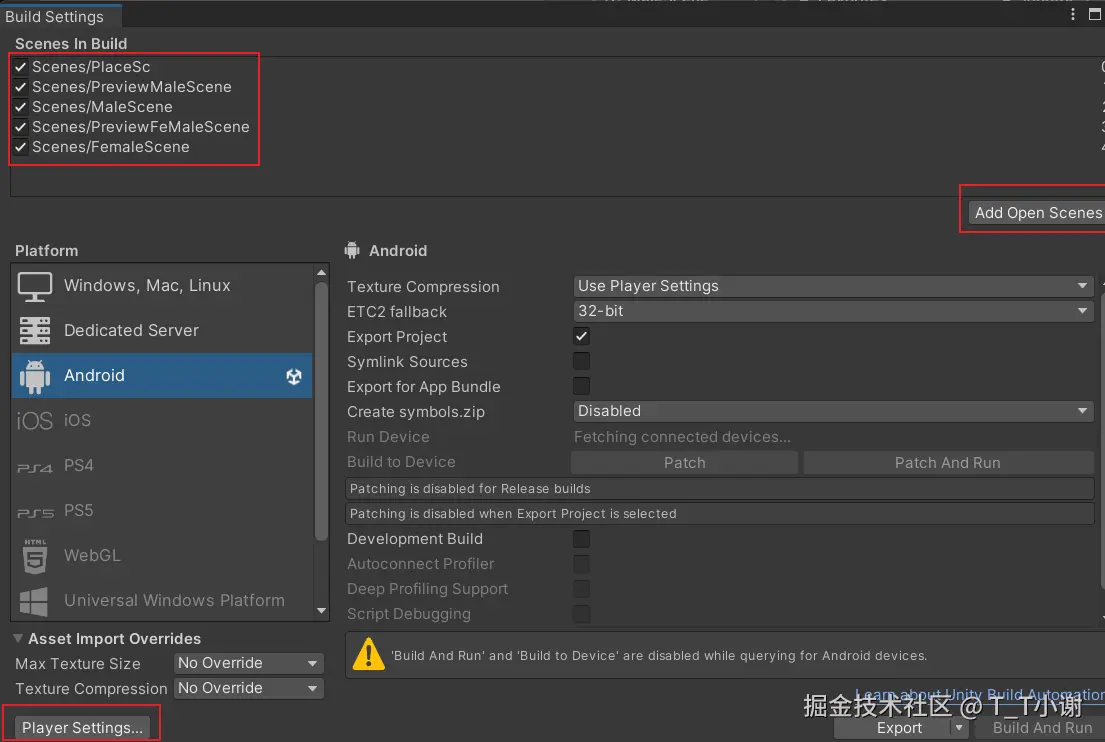Uncheck Scenes/FemaleScene scene
Viewport: 1105px width, 742px height.
[x=20, y=147]
